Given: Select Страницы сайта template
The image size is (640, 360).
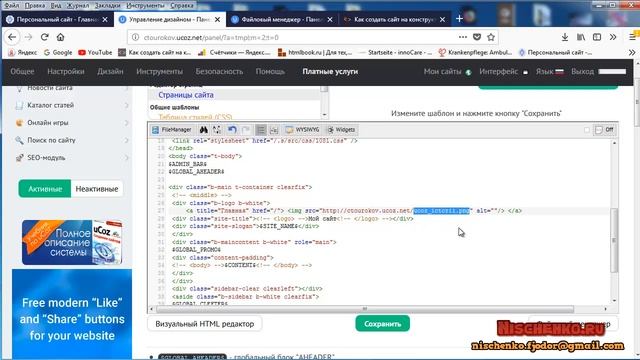Looking at the screenshot, I should 186,95.
